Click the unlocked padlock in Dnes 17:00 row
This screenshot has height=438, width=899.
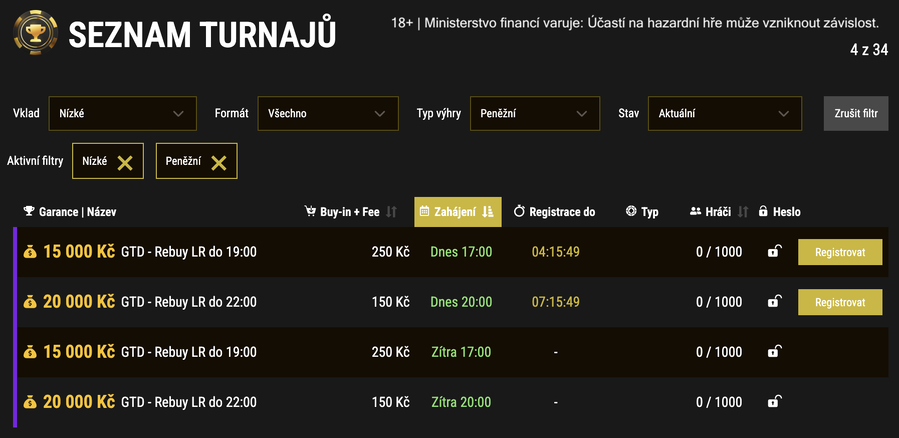coord(775,252)
